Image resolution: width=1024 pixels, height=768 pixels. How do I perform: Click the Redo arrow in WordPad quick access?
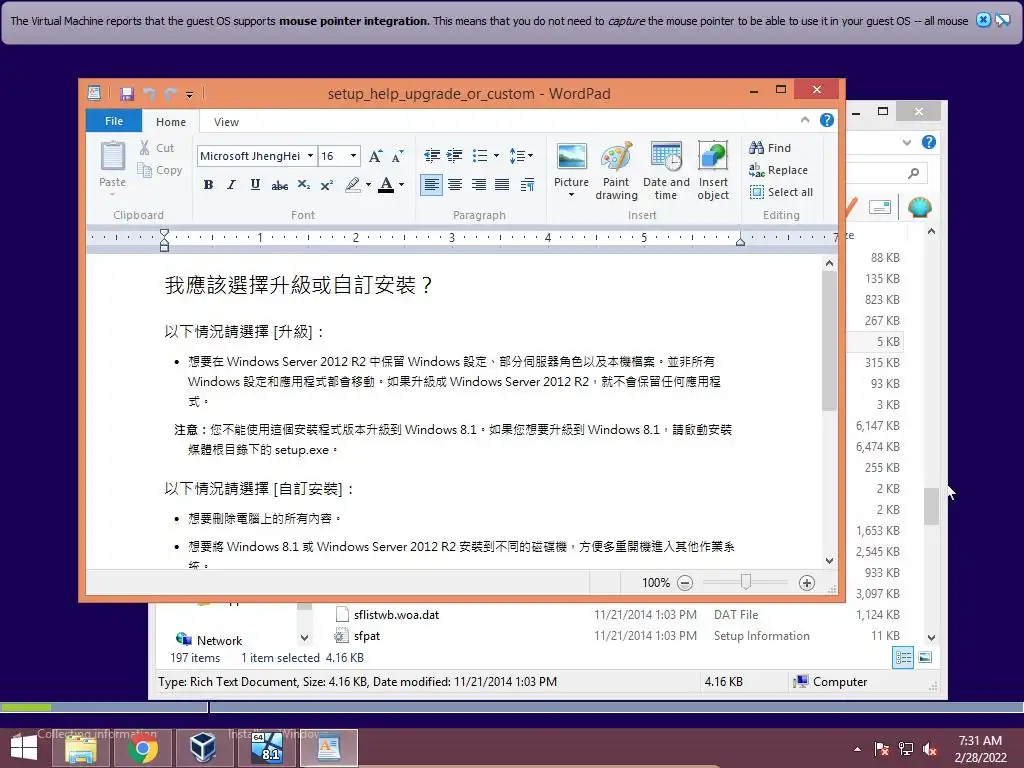[170, 94]
